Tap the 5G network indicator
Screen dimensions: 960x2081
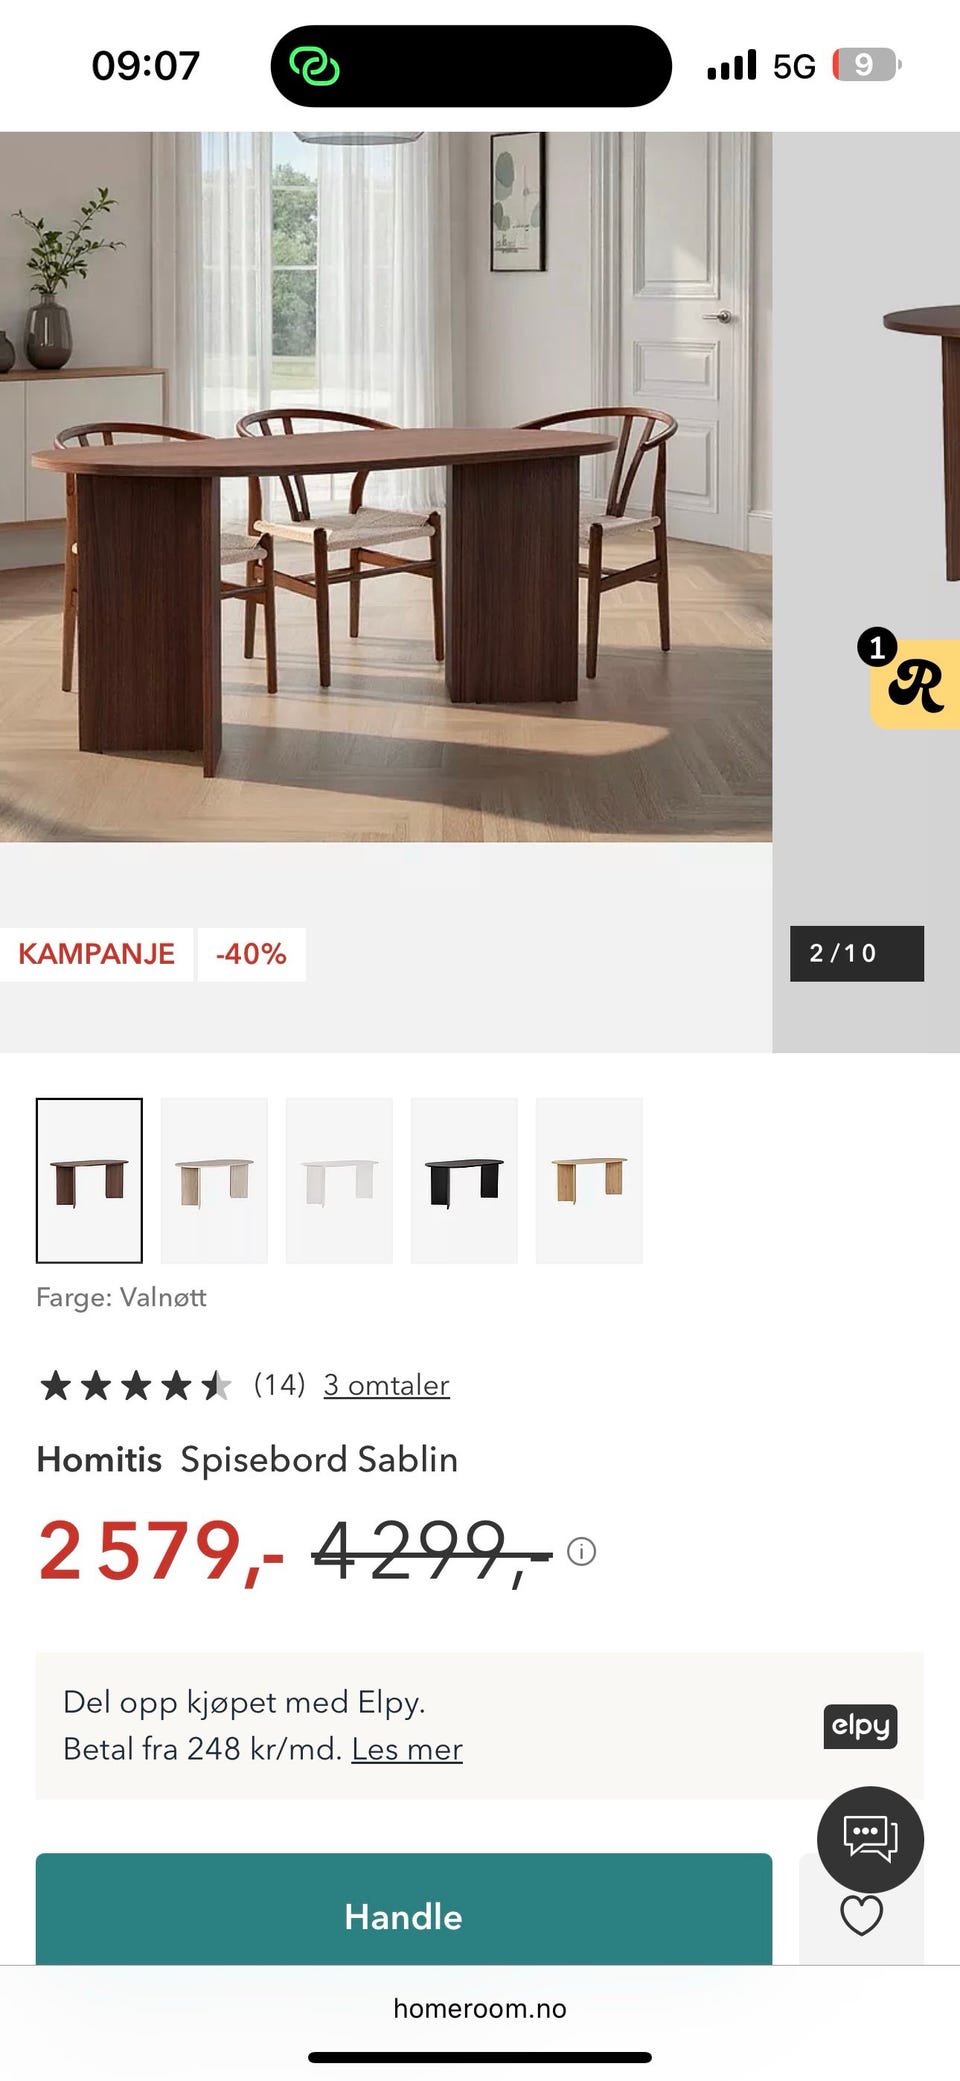click(x=794, y=64)
